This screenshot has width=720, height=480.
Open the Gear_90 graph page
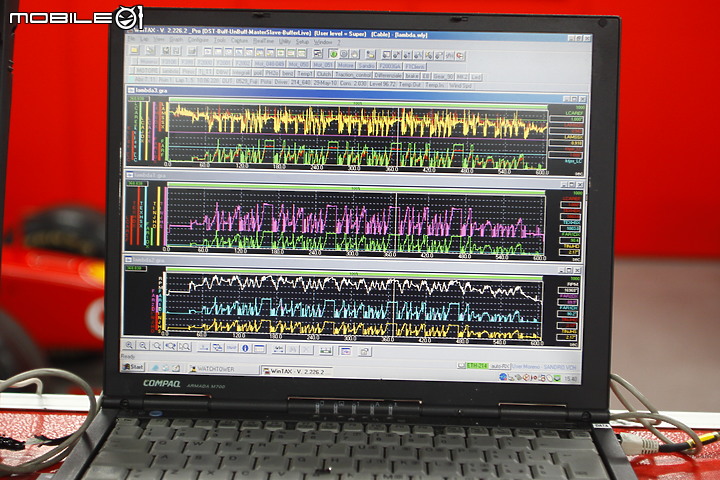443,76
